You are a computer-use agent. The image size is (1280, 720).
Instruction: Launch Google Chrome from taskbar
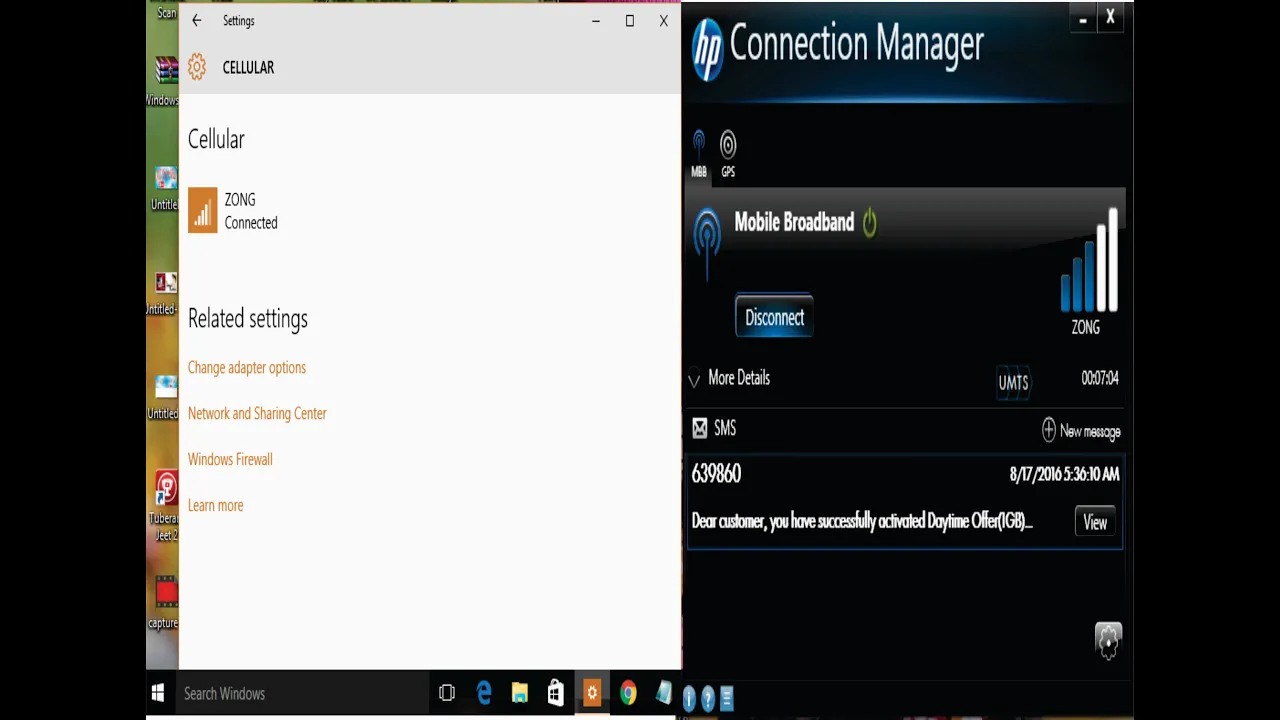coord(628,693)
